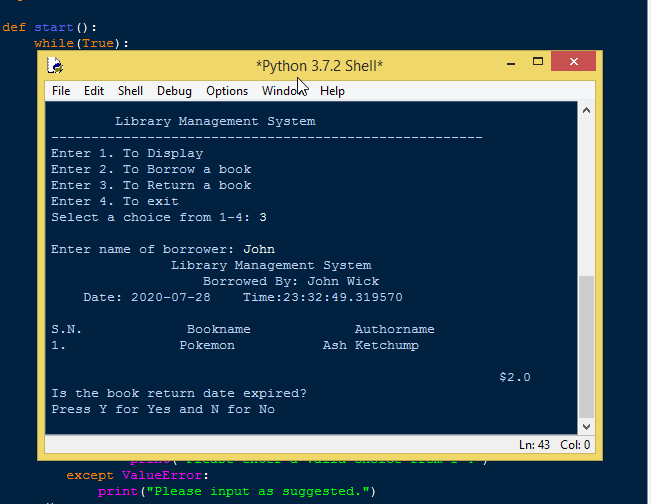Open the File menu

point(61,91)
